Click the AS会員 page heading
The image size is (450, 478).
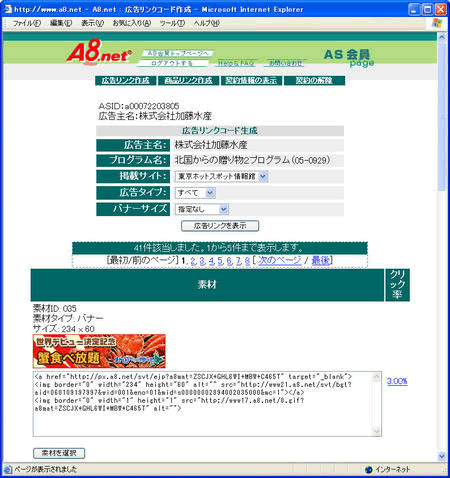(348, 58)
